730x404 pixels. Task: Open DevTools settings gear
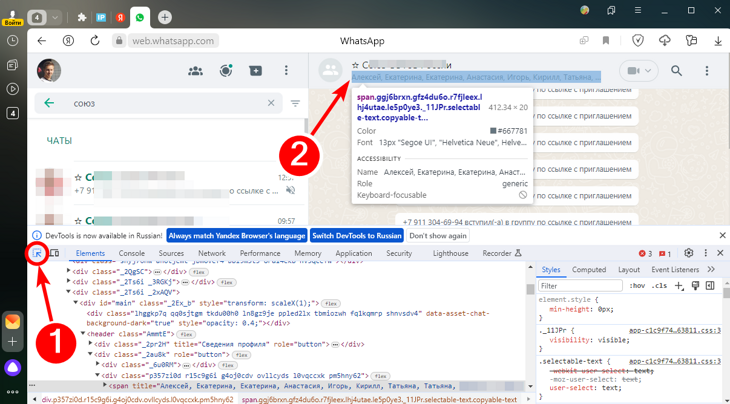(689, 253)
